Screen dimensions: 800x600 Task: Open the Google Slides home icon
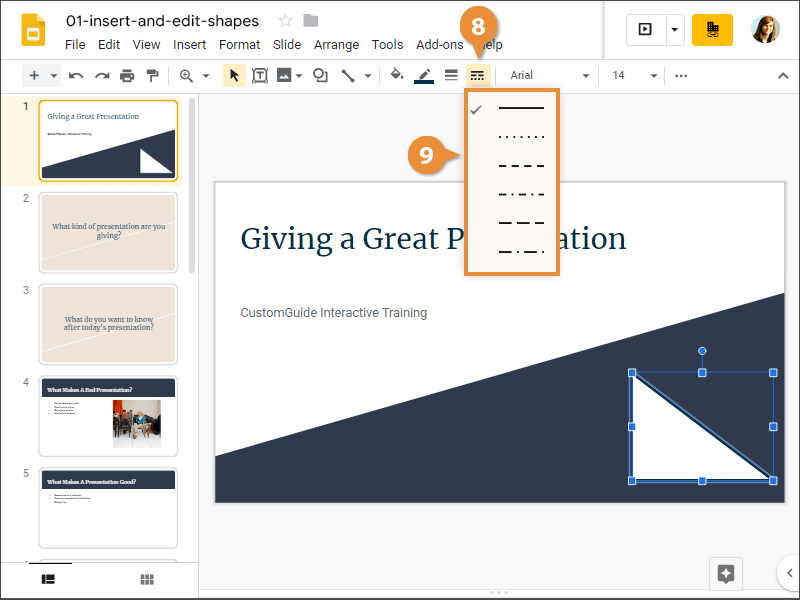pos(33,31)
